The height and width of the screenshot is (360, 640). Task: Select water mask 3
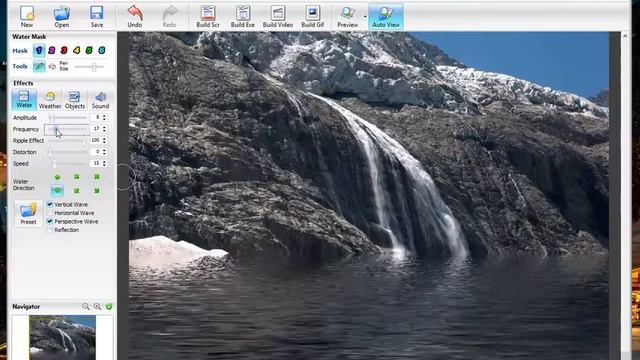click(64, 51)
